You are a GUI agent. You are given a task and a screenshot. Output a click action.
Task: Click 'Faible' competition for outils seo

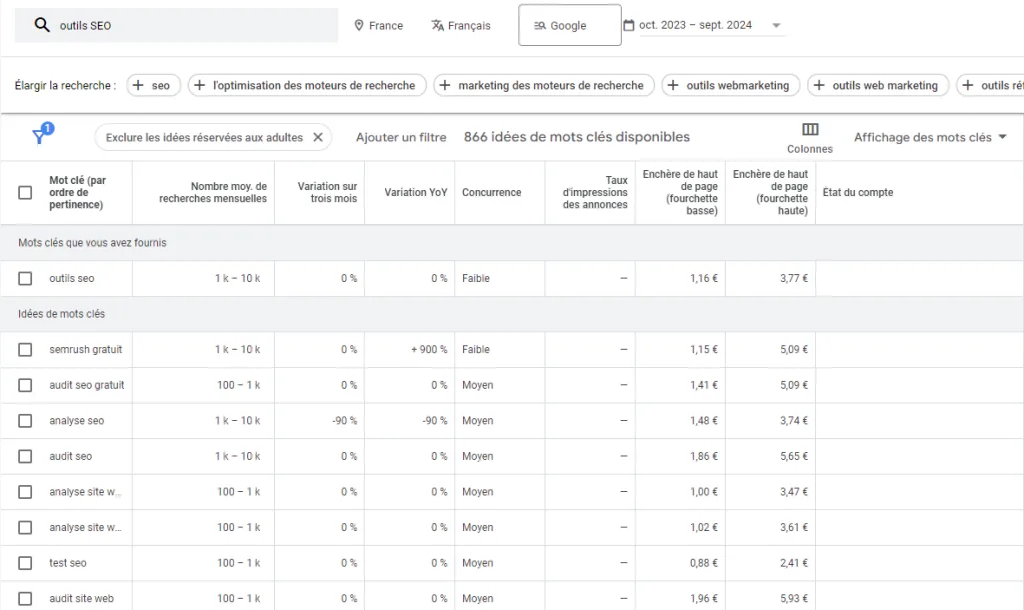pos(475,278)
